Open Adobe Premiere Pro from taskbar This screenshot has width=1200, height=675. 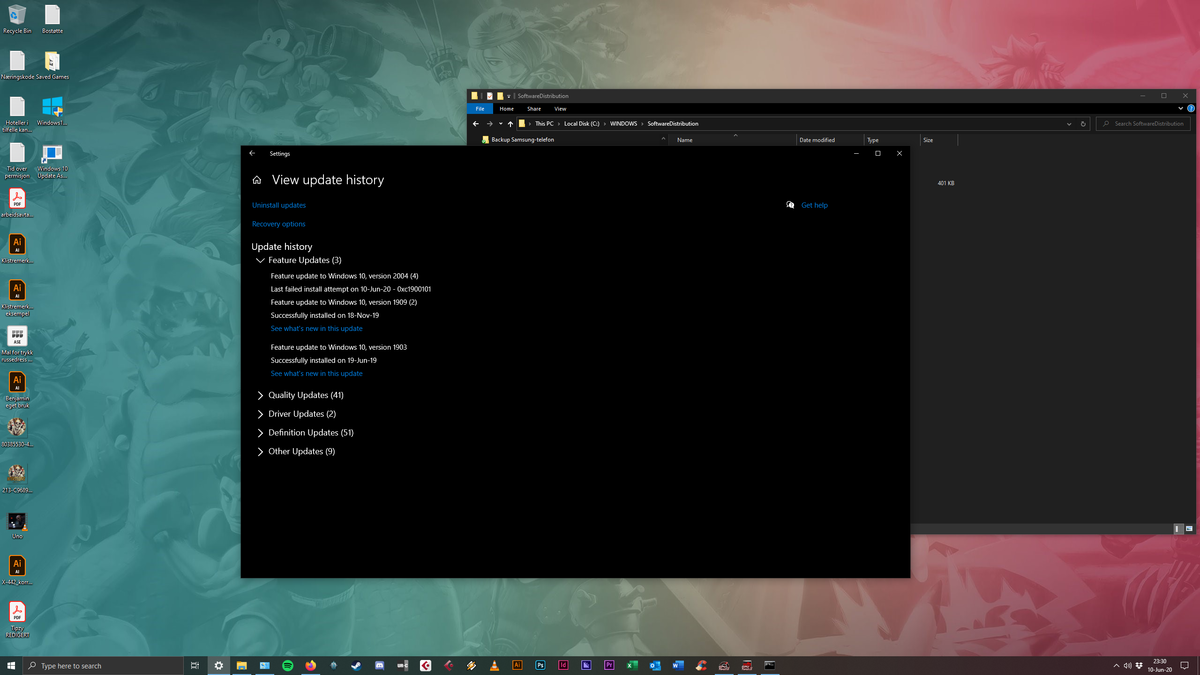point(609,665)
